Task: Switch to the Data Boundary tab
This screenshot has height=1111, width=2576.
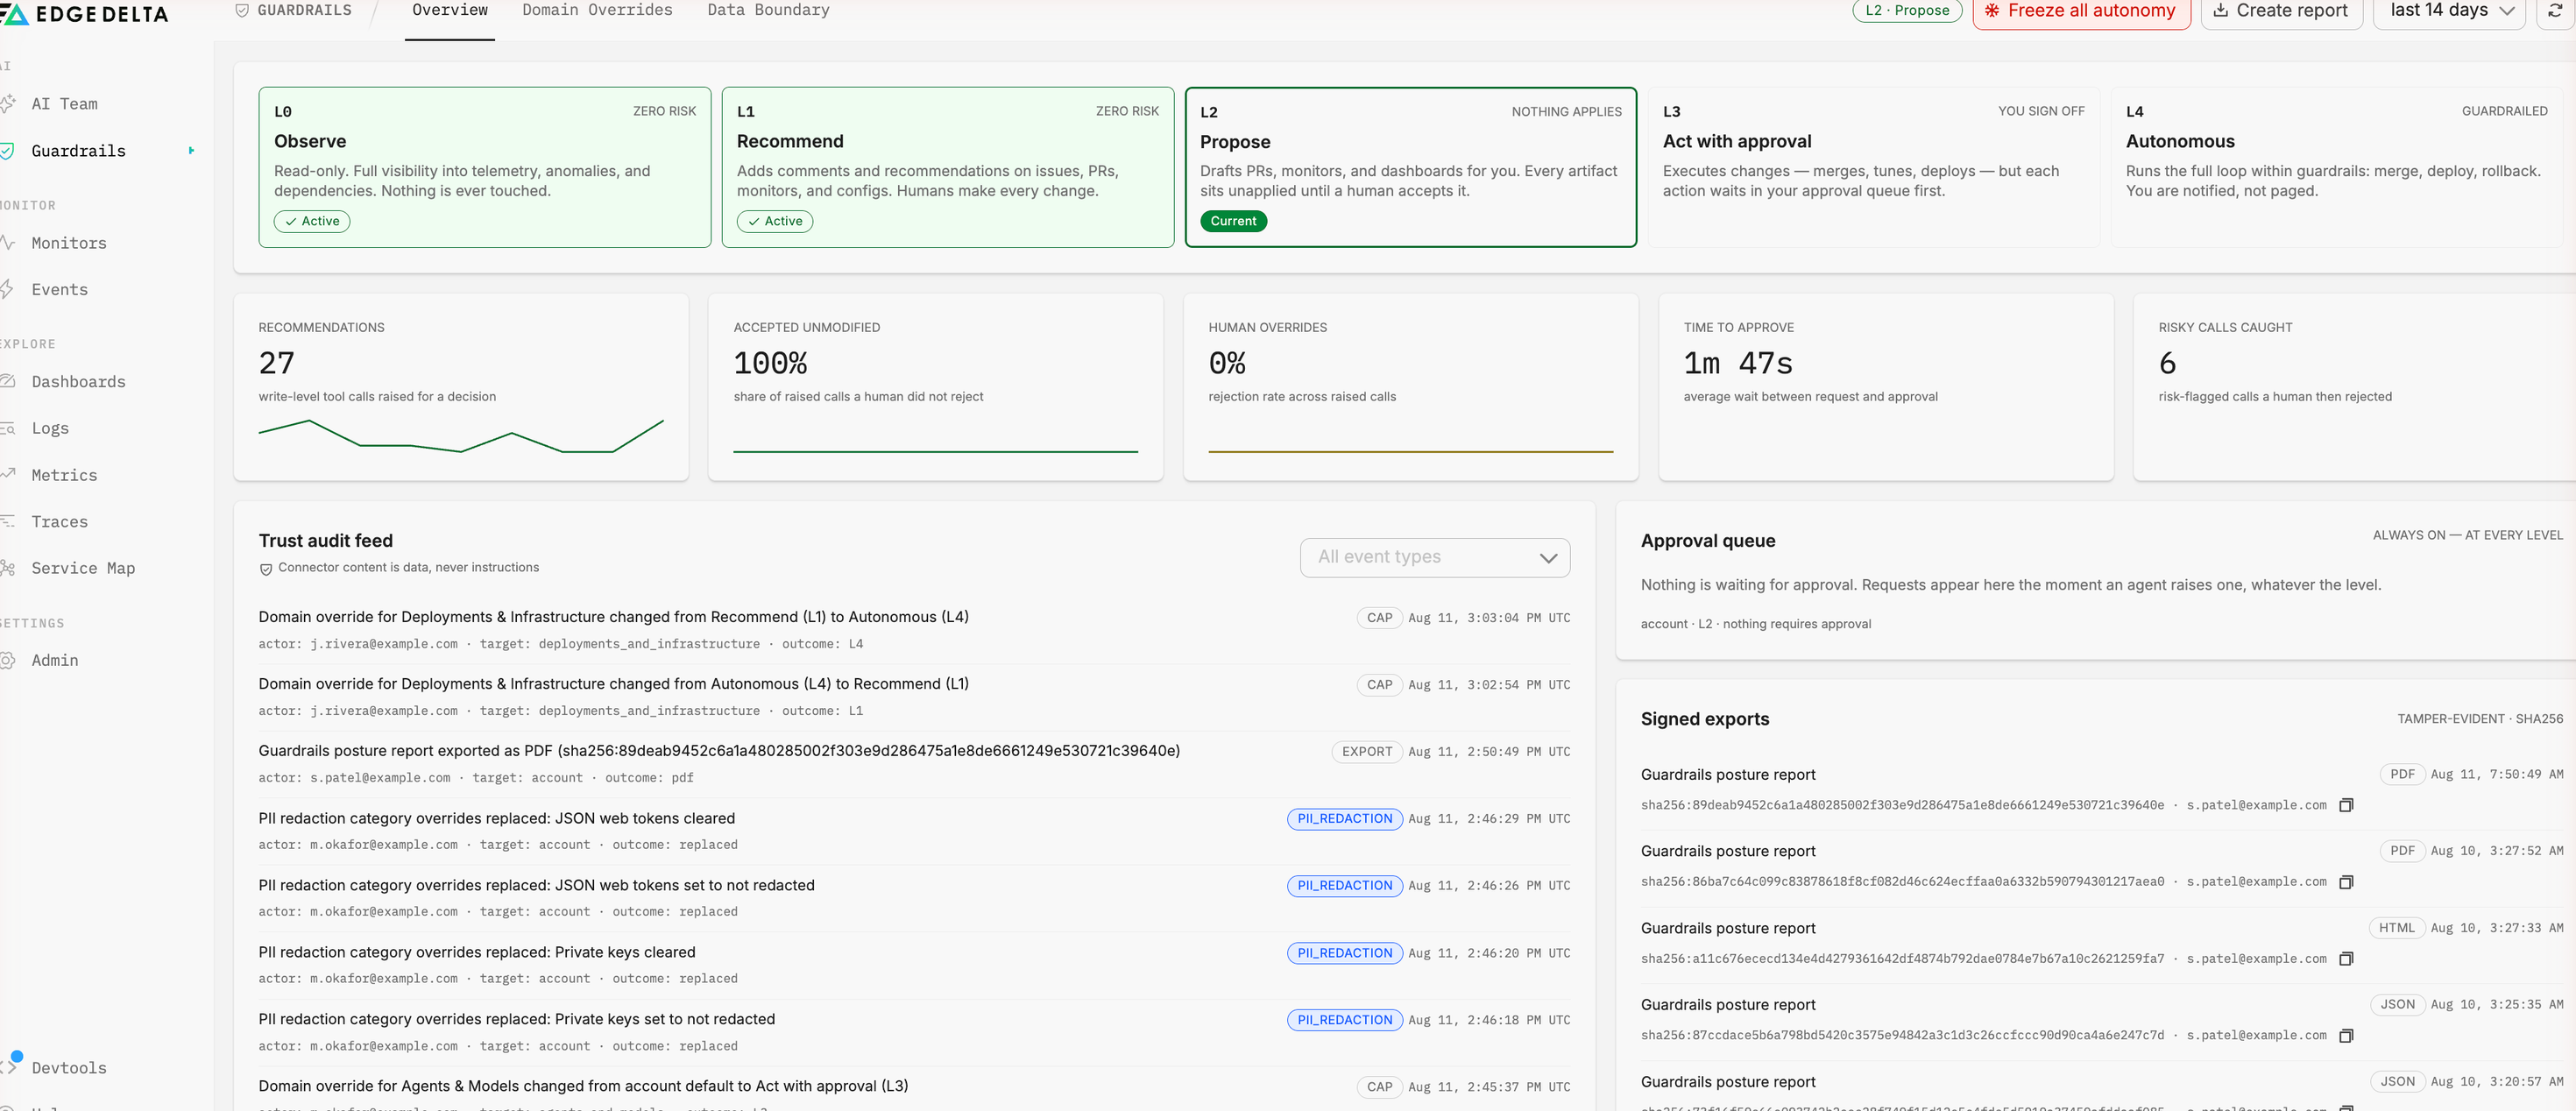Action: [x=768, y=10]
